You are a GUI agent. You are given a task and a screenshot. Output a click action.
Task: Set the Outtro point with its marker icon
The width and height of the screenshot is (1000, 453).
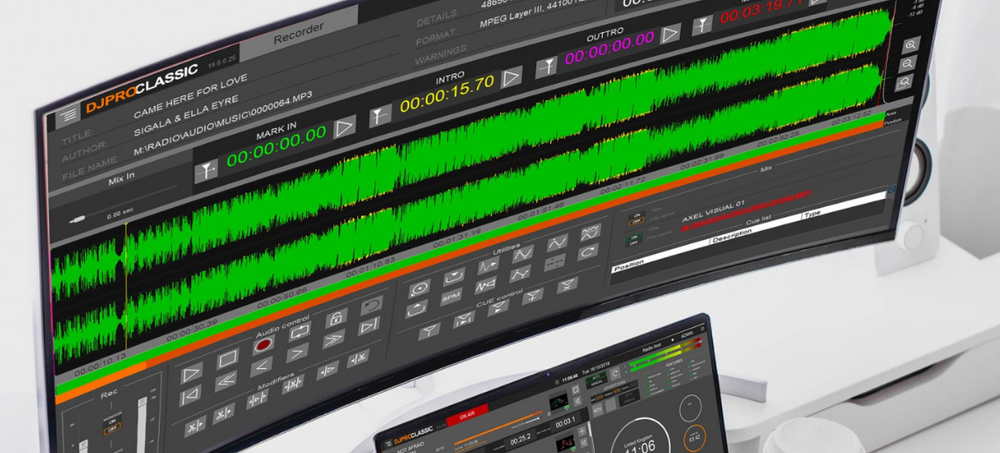(x=546, y=67)
